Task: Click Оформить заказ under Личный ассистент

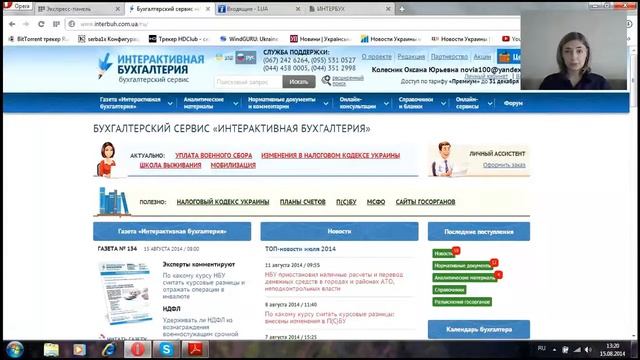Action: point(504,165)
